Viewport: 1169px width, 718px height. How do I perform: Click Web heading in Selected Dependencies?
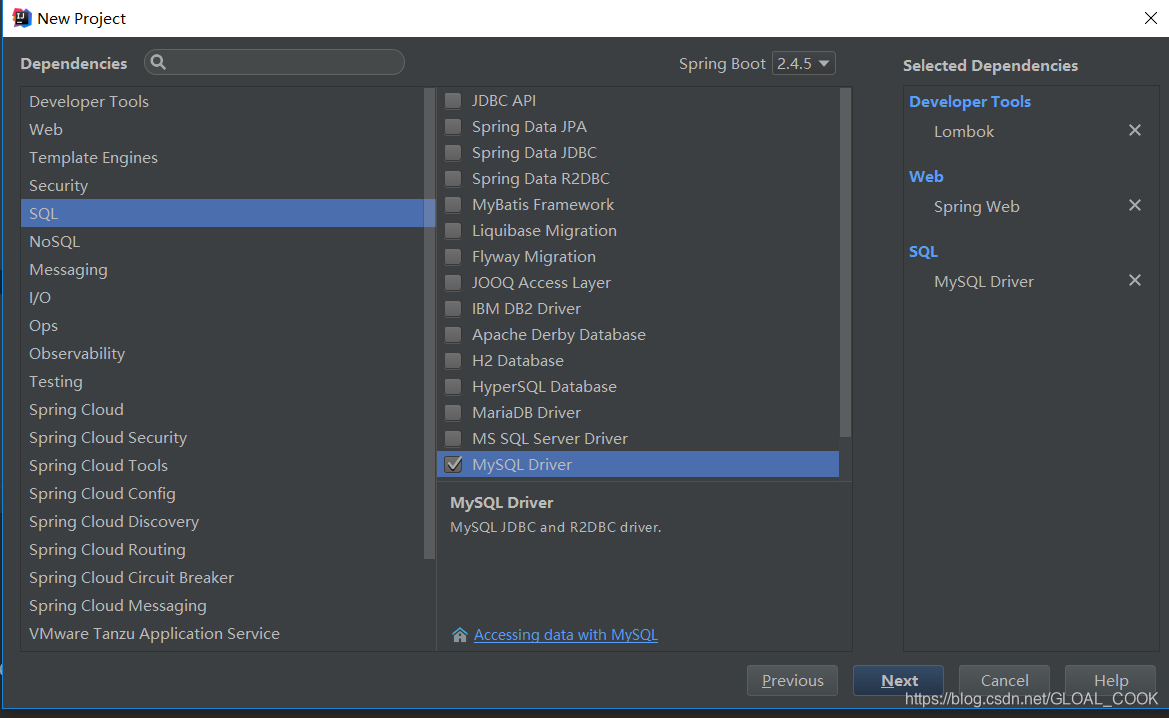pos(926,177)
